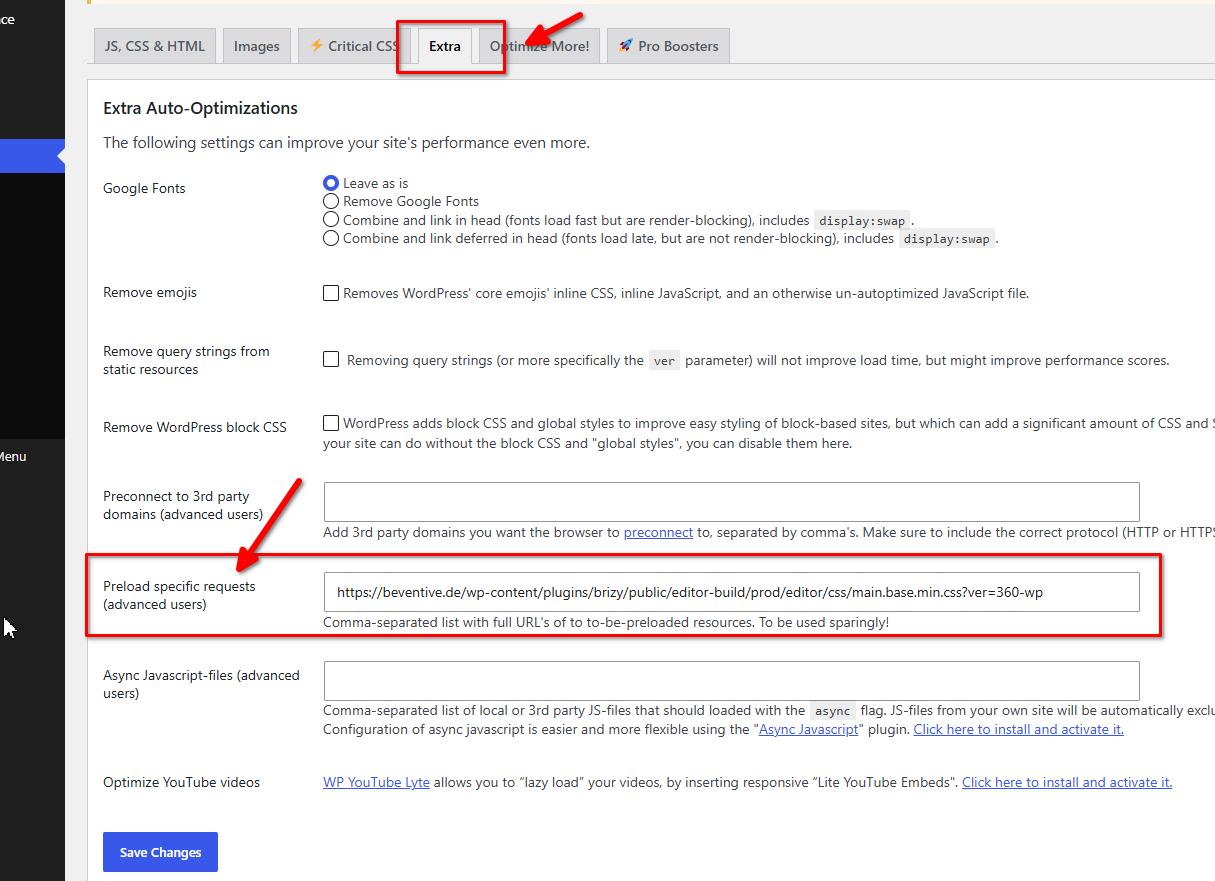Open the Critical CSS tab
Viewport: 1215px width, 881px height.
click(x=353, y=46)
